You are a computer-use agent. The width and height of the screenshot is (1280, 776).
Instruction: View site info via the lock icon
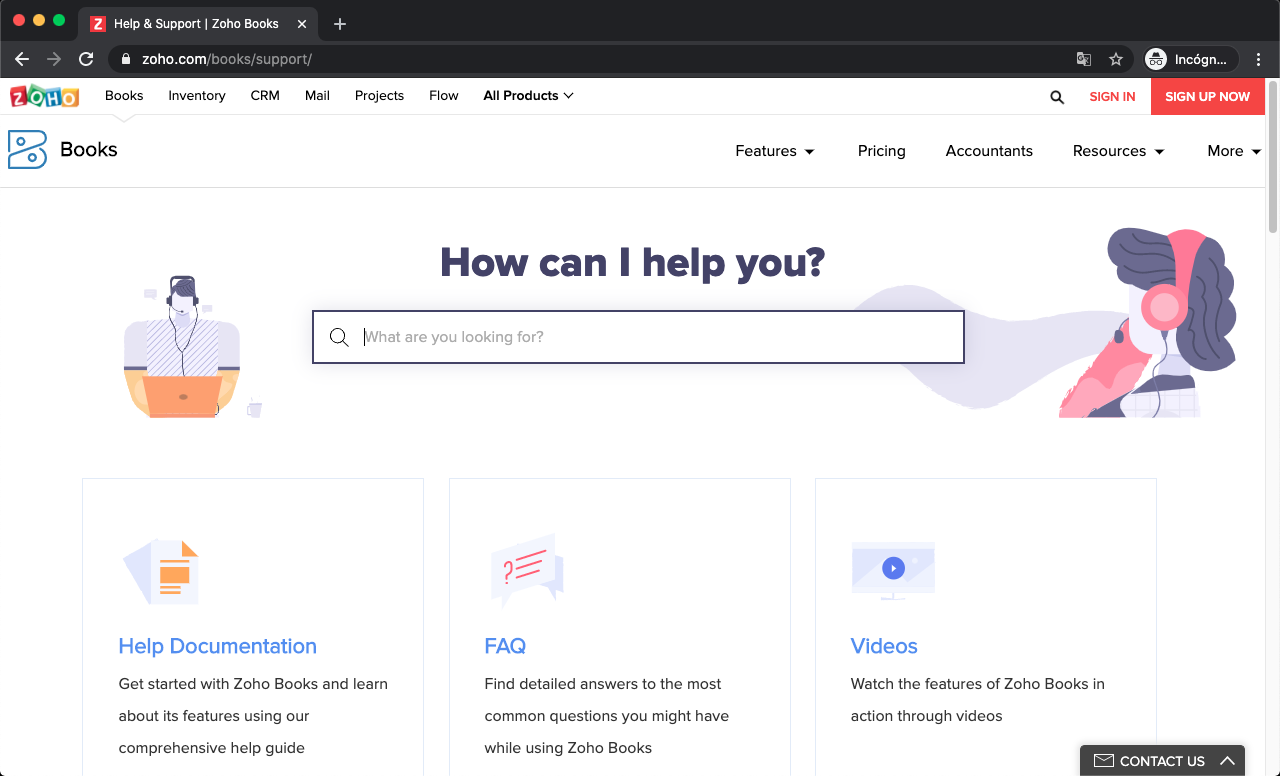point(125,59)
